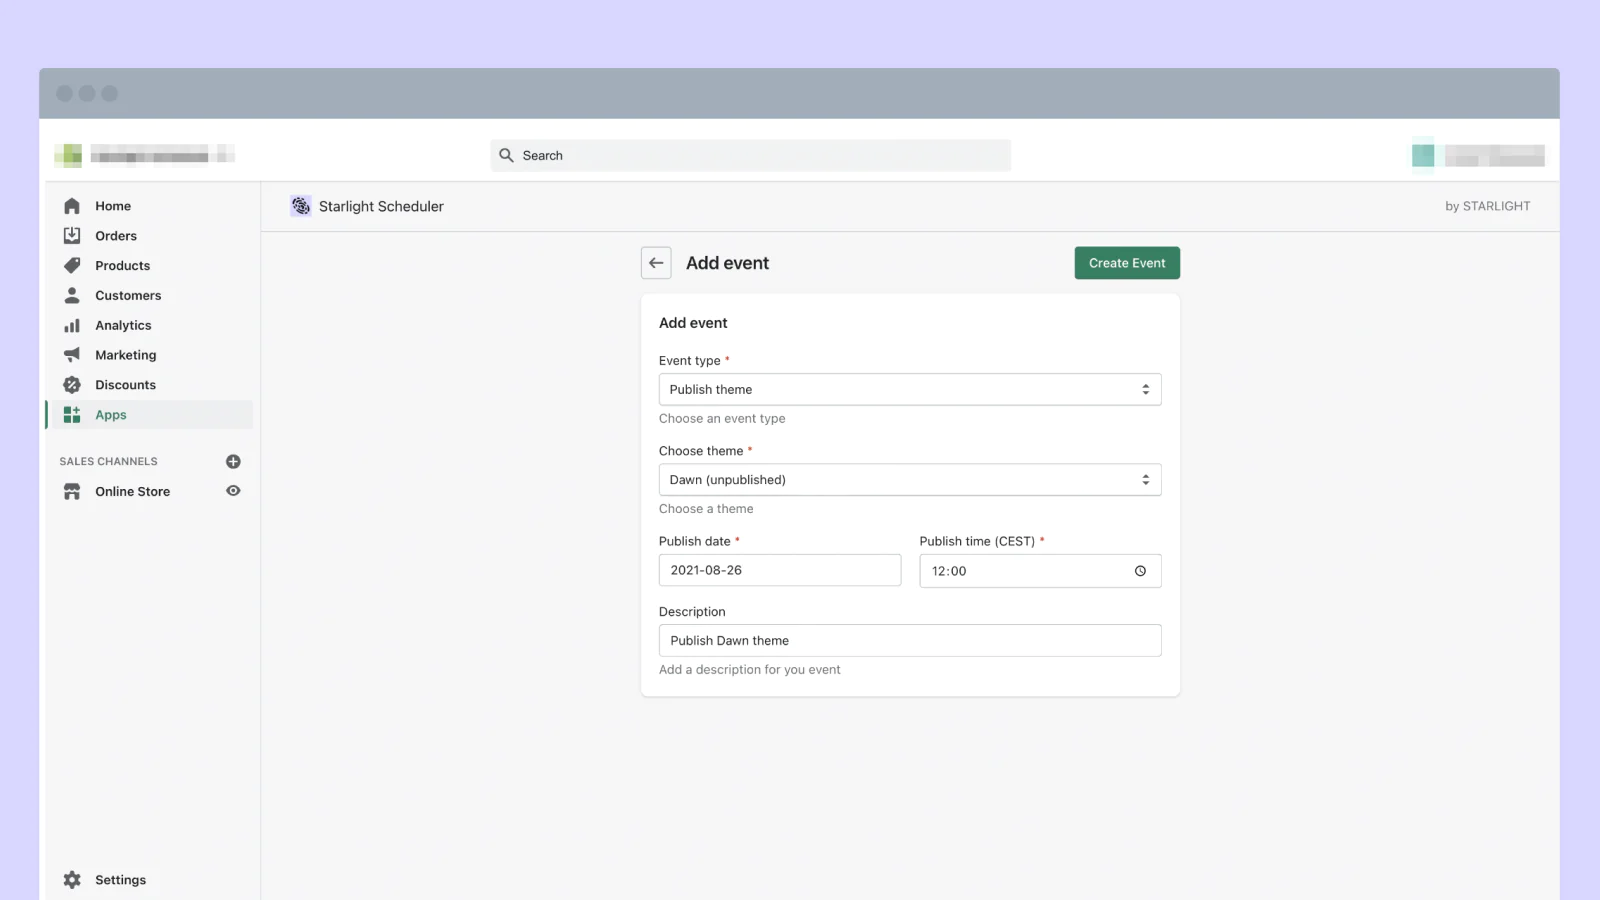Open time picker clock in Publish time
1600x900 pixels.
point(1140,571)
